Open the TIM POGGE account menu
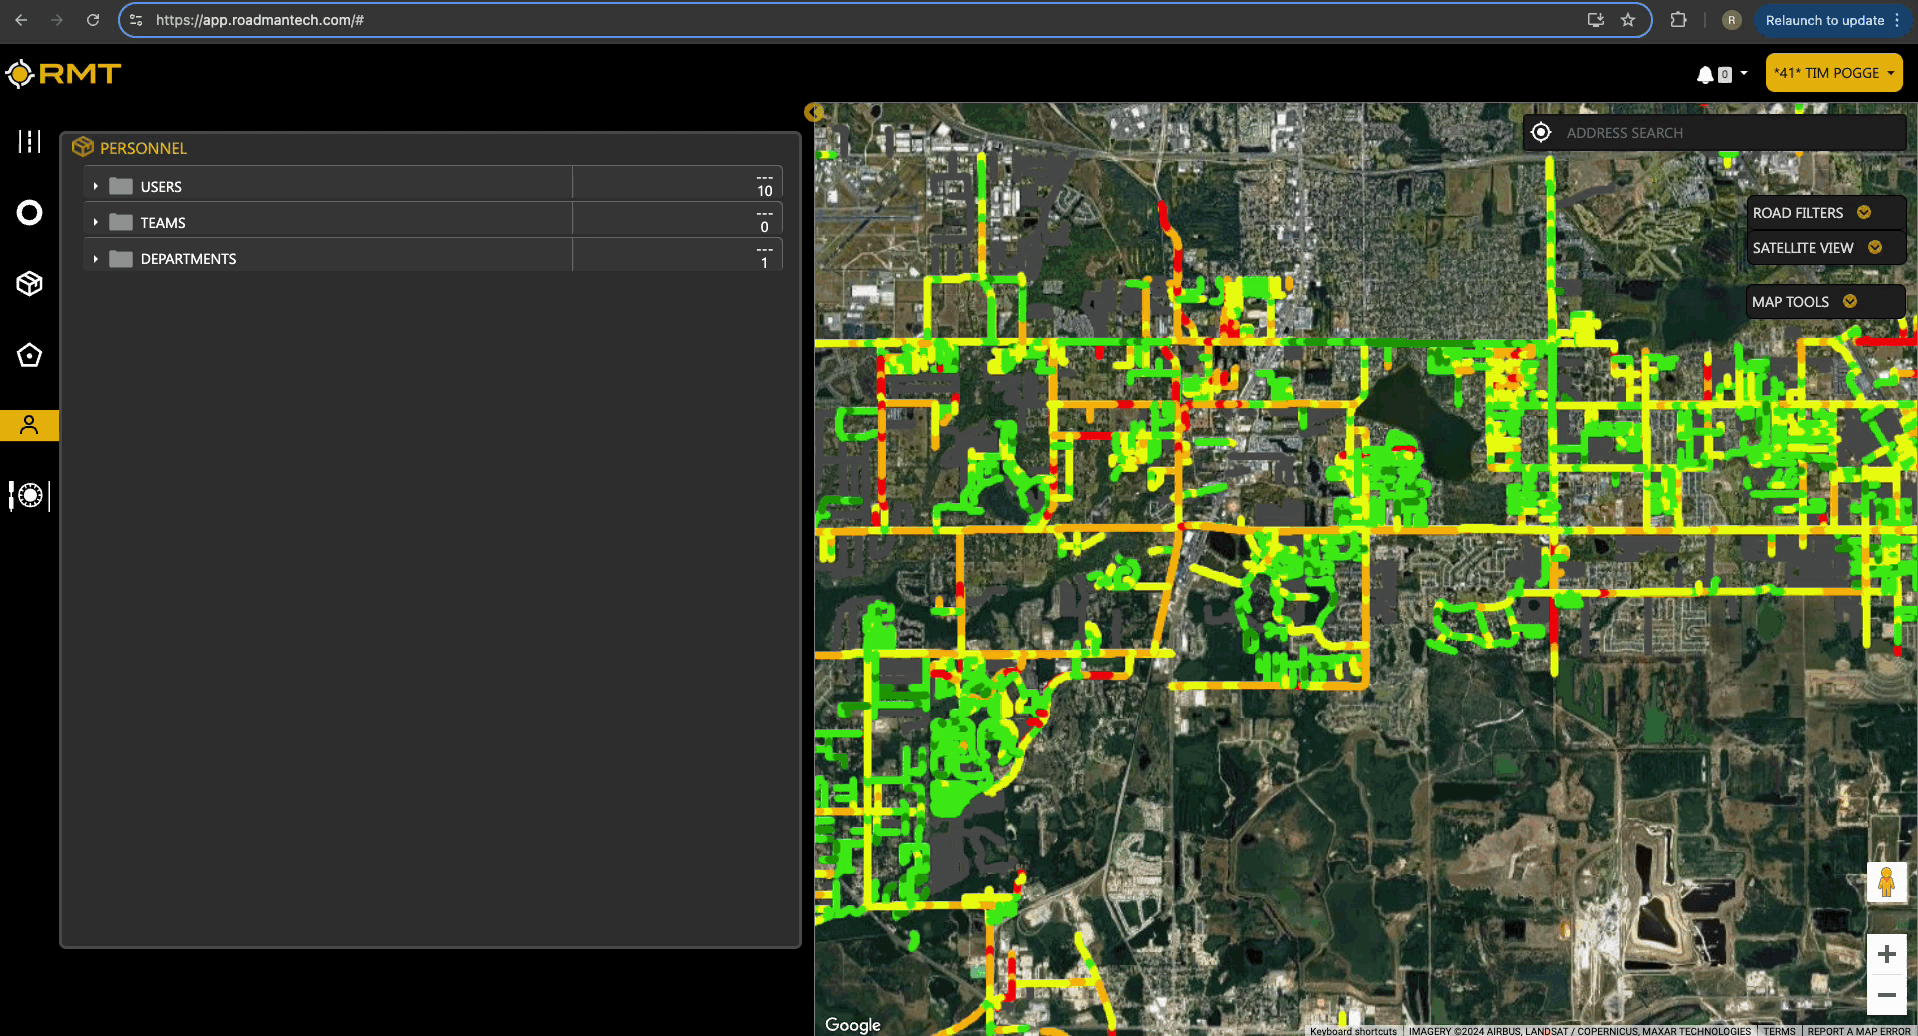Screen dimensions: 1918x1036 [x=1833, y=73]
